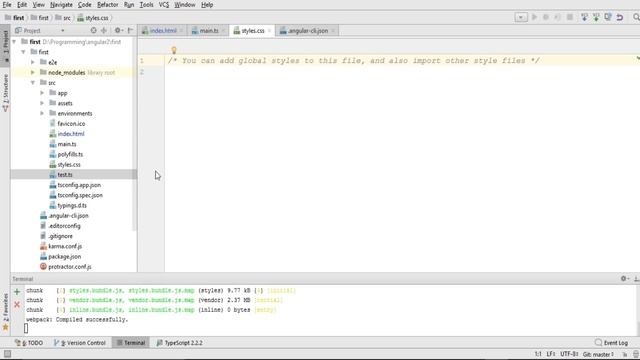This screenshot has width=640, height=360.
Task: Switch to the index.html editor tab
Action: 162,31
